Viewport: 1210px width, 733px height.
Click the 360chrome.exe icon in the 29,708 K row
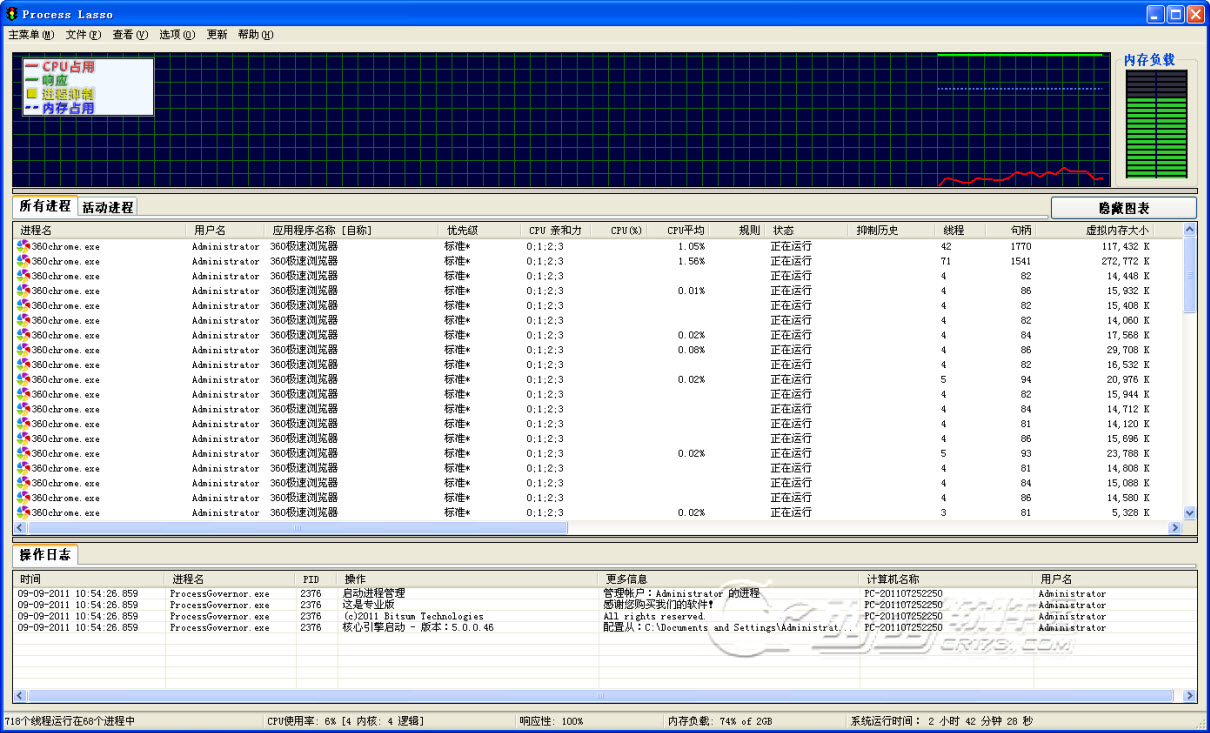coord(23,350)
